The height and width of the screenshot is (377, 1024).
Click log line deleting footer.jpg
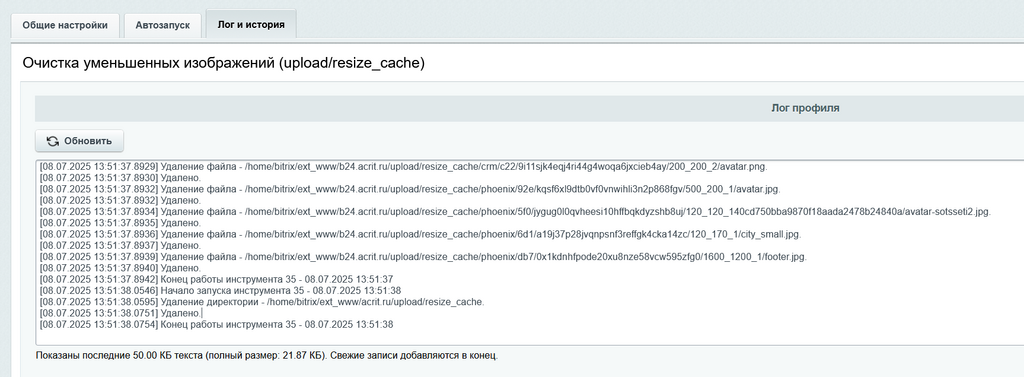(423, 257)
